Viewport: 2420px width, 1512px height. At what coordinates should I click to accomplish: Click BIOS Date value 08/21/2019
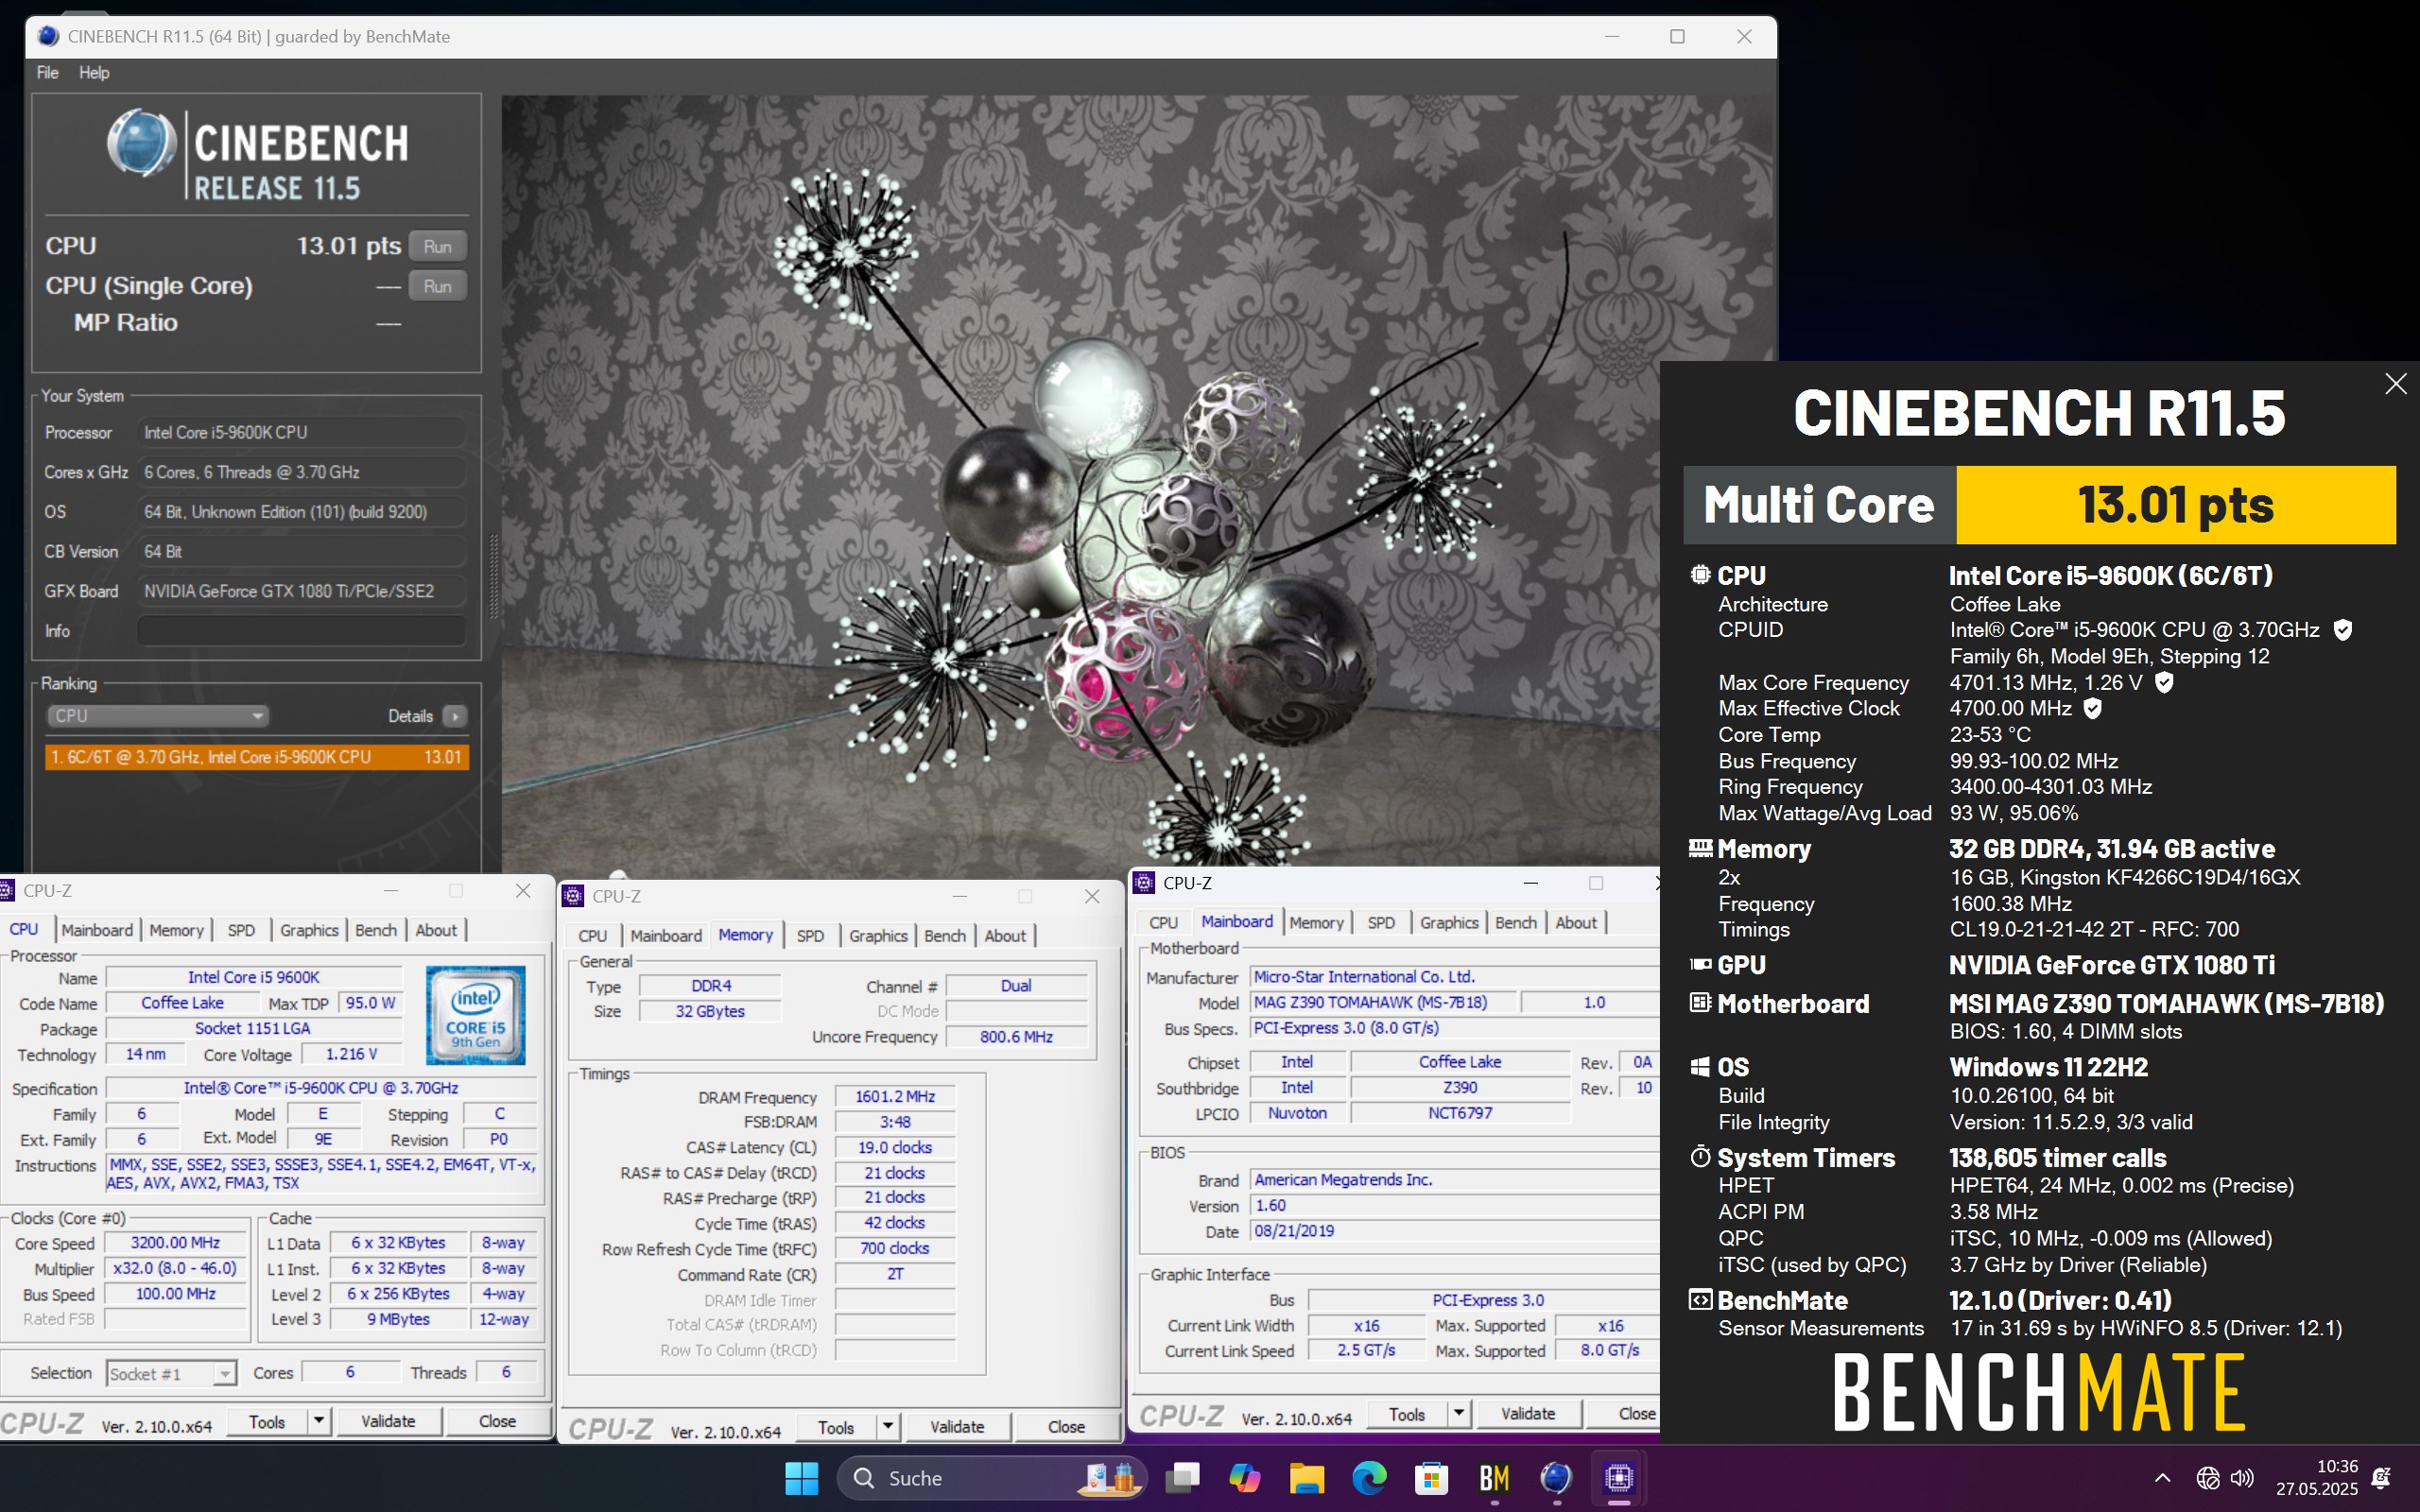1455,1231
